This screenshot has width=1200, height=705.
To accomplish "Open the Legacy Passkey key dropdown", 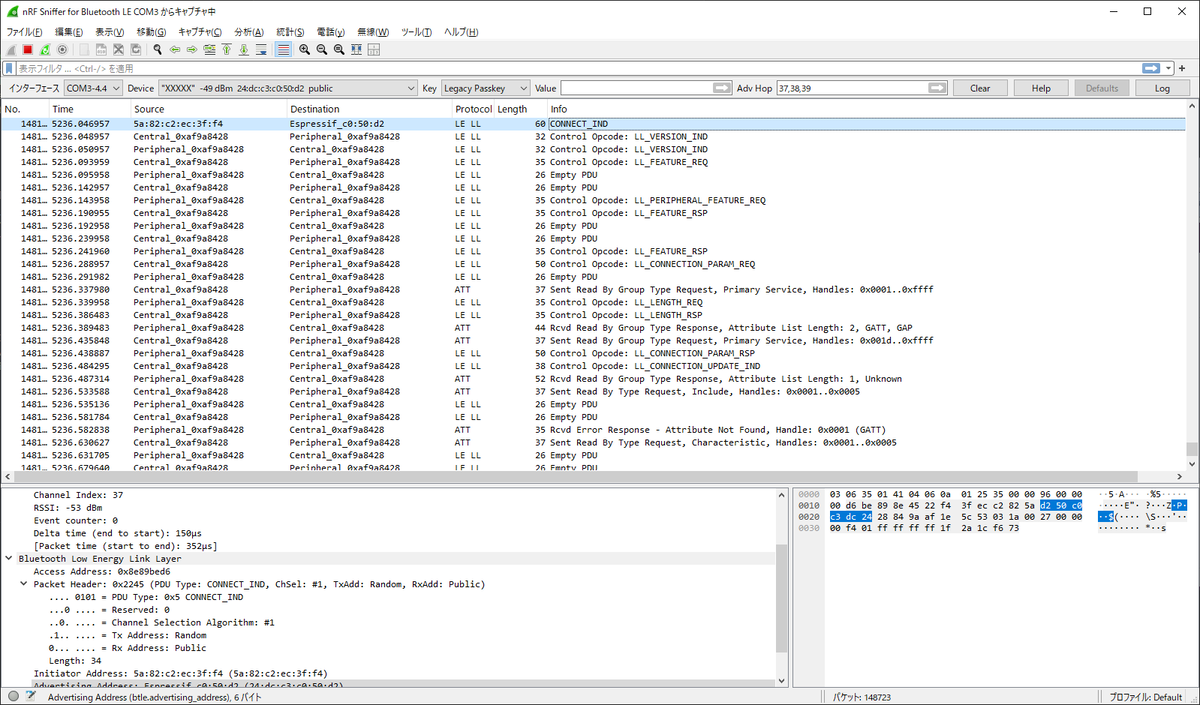I will (486, 88).
